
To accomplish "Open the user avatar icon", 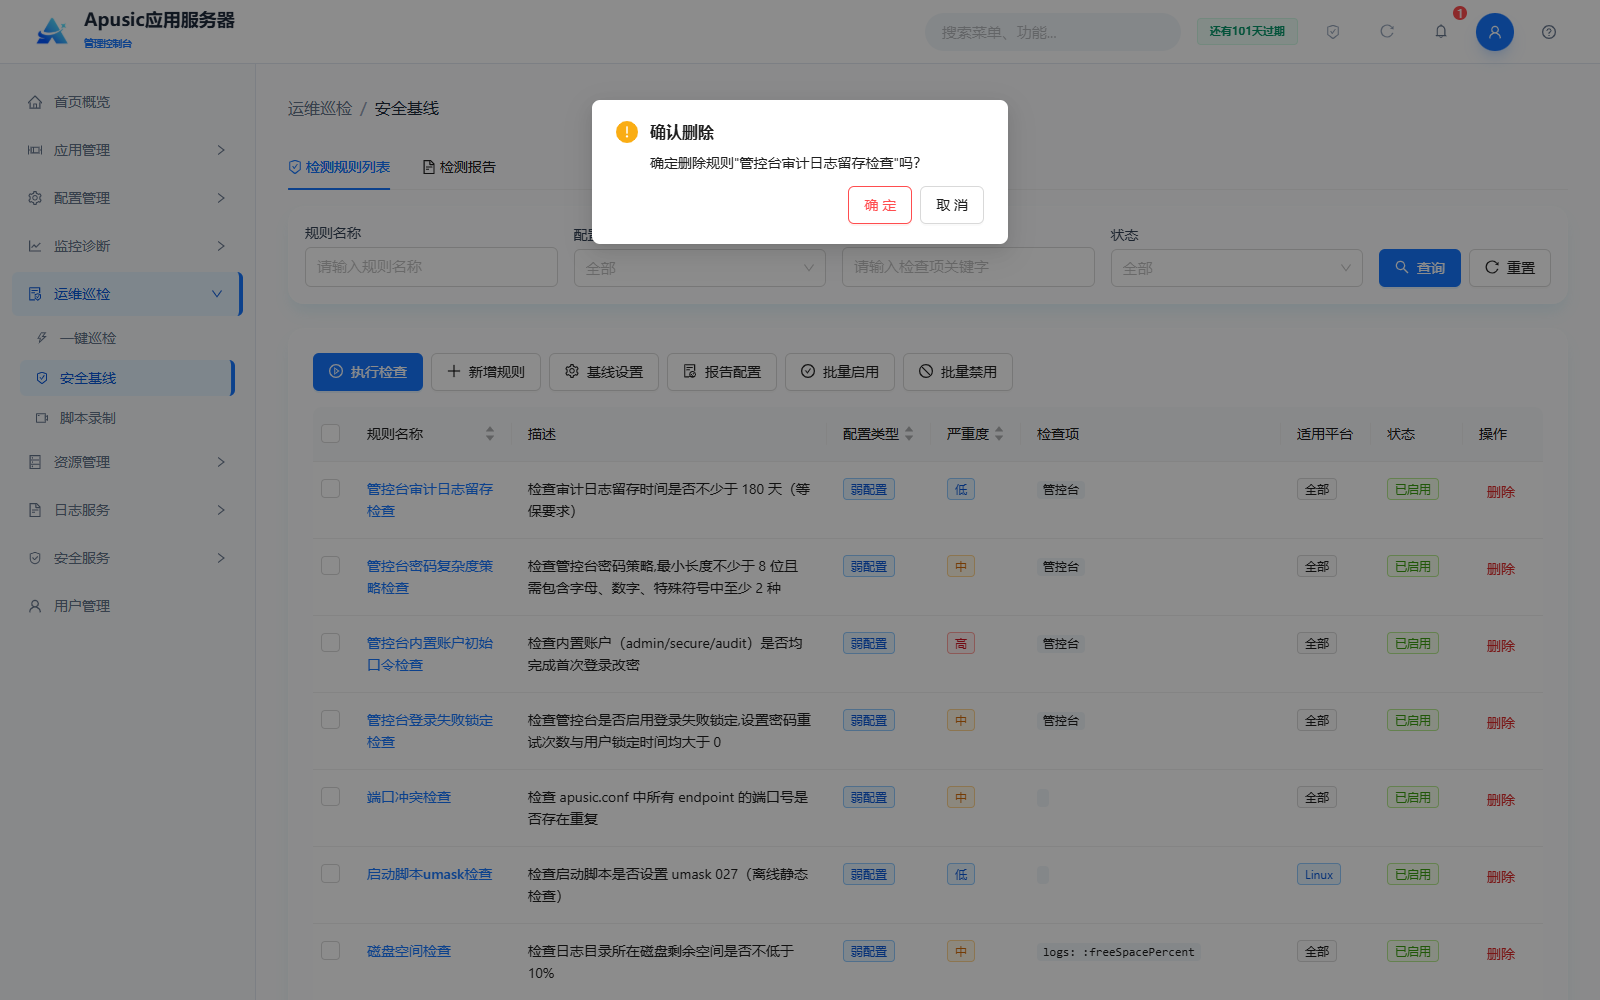I will (1495, 32).
